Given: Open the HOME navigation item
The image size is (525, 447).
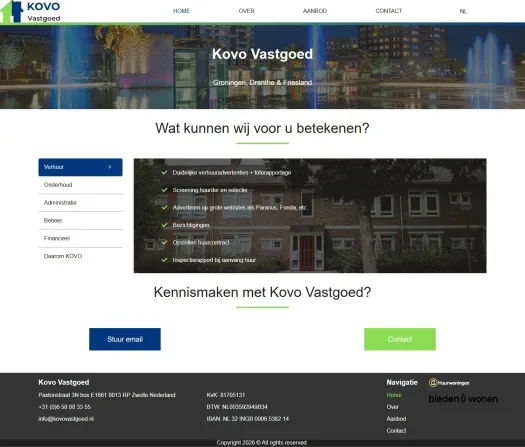Looking at the screenshot, I should tap(181, 11).
